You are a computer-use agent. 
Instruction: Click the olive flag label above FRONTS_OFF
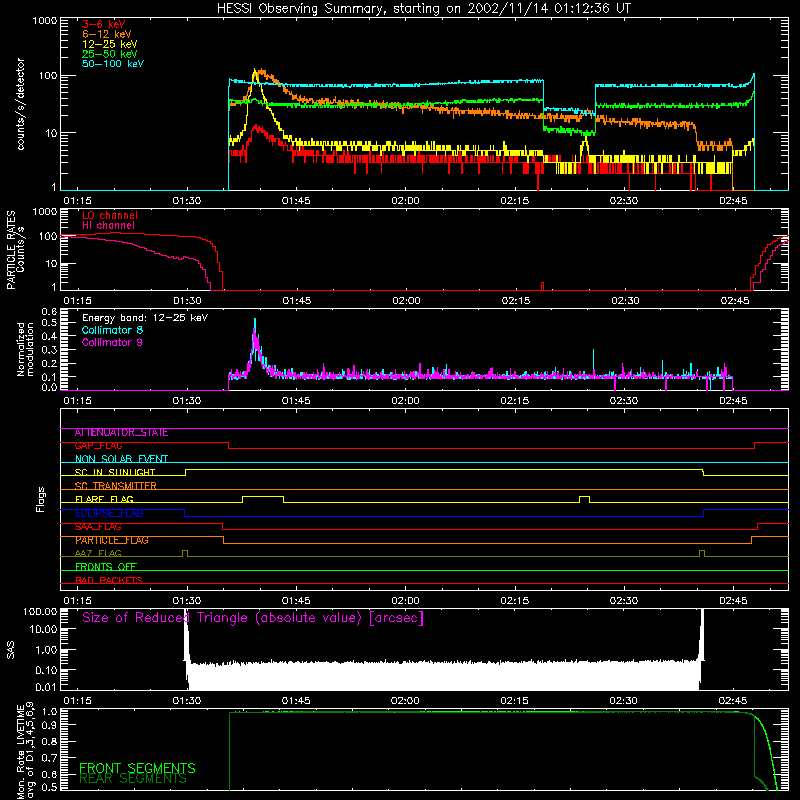[x=98, y=553]
